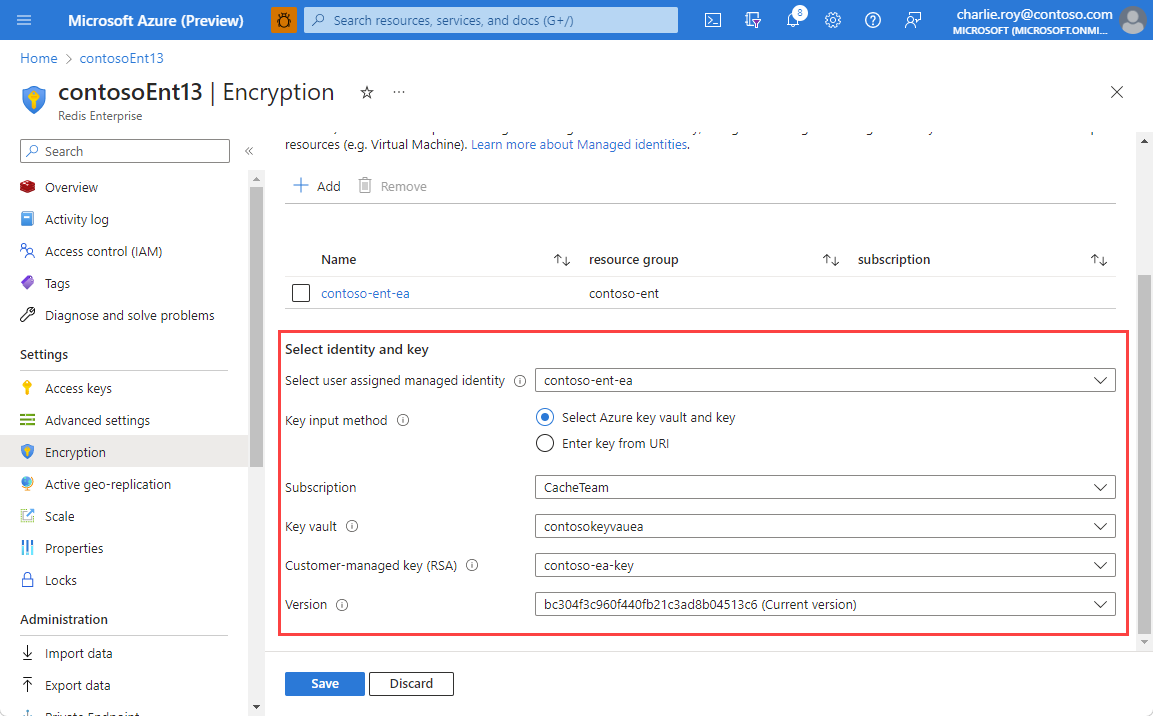Open the Key vault dropdown showing contosokeyvauea
1153x716 pixels.
pos(824,526)
